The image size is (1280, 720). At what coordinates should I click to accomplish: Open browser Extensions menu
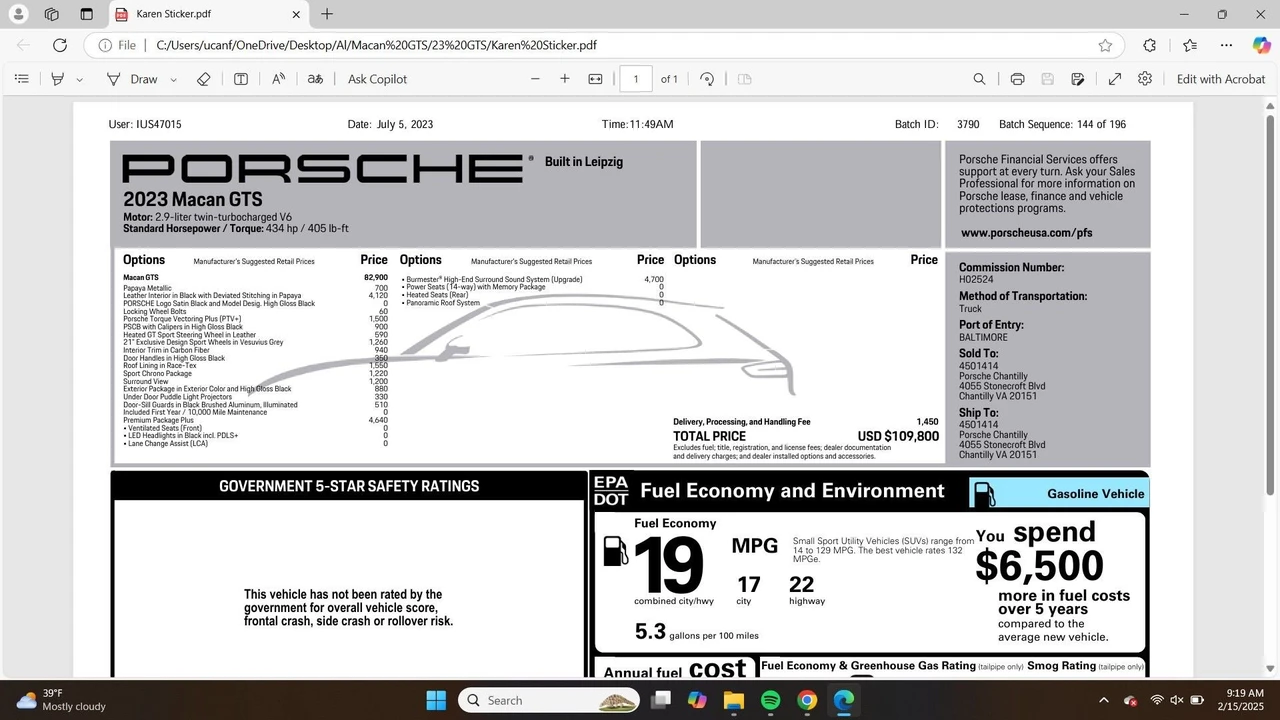click(1150, 45)
